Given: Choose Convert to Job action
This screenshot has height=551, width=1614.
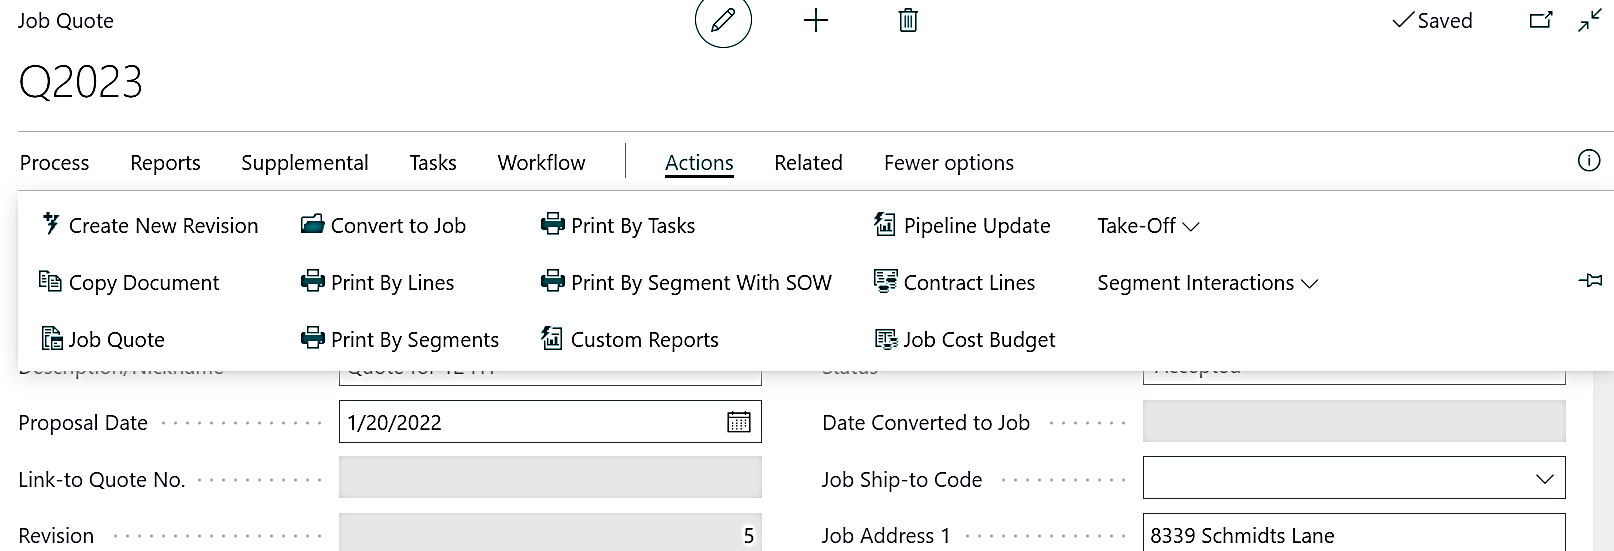Looking at the screenshot, I should pyautogui.click(x=384, y=226).
